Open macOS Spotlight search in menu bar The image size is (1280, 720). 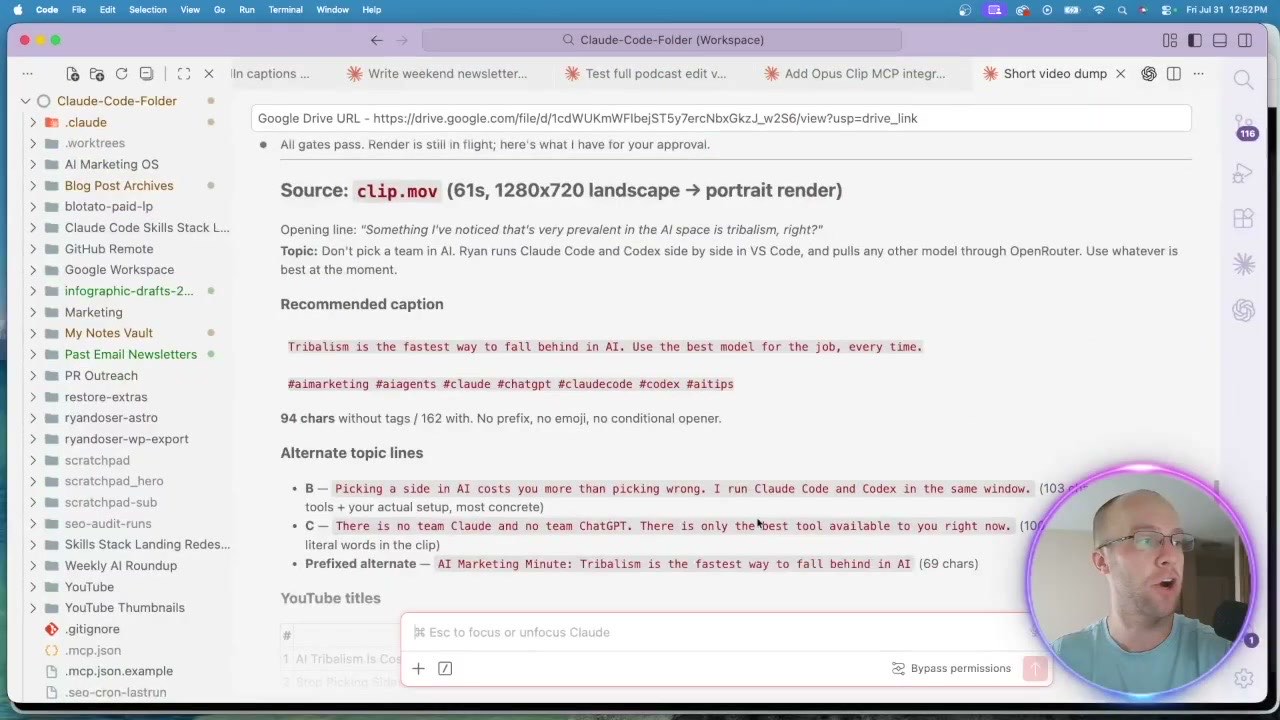click(x=1122, y=10)
